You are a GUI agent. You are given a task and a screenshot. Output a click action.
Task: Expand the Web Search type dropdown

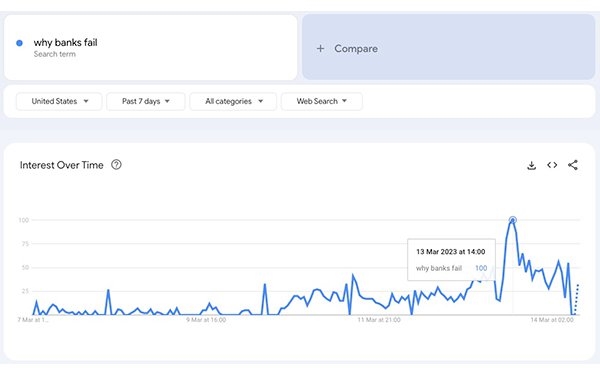click(321, 101)
